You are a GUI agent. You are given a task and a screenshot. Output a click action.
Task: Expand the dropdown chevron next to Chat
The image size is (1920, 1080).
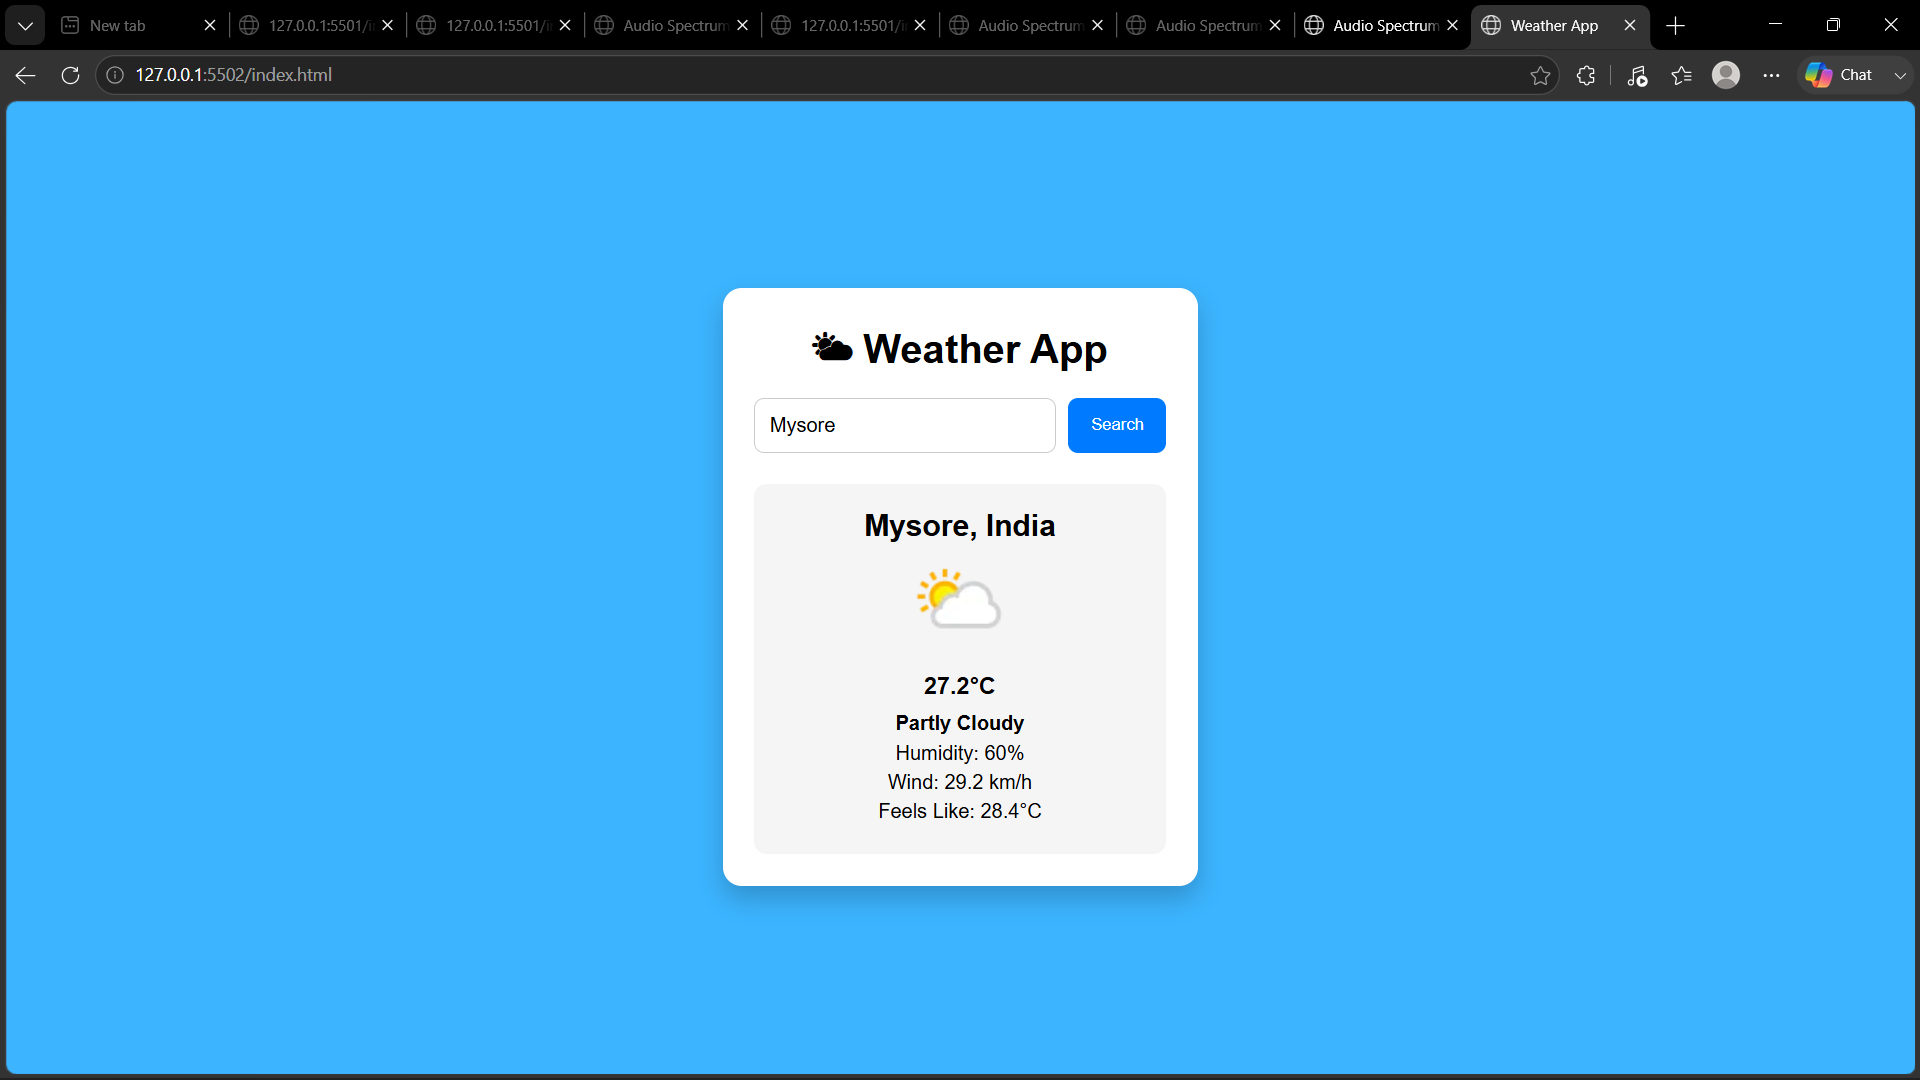click(x=1900, y=75)
